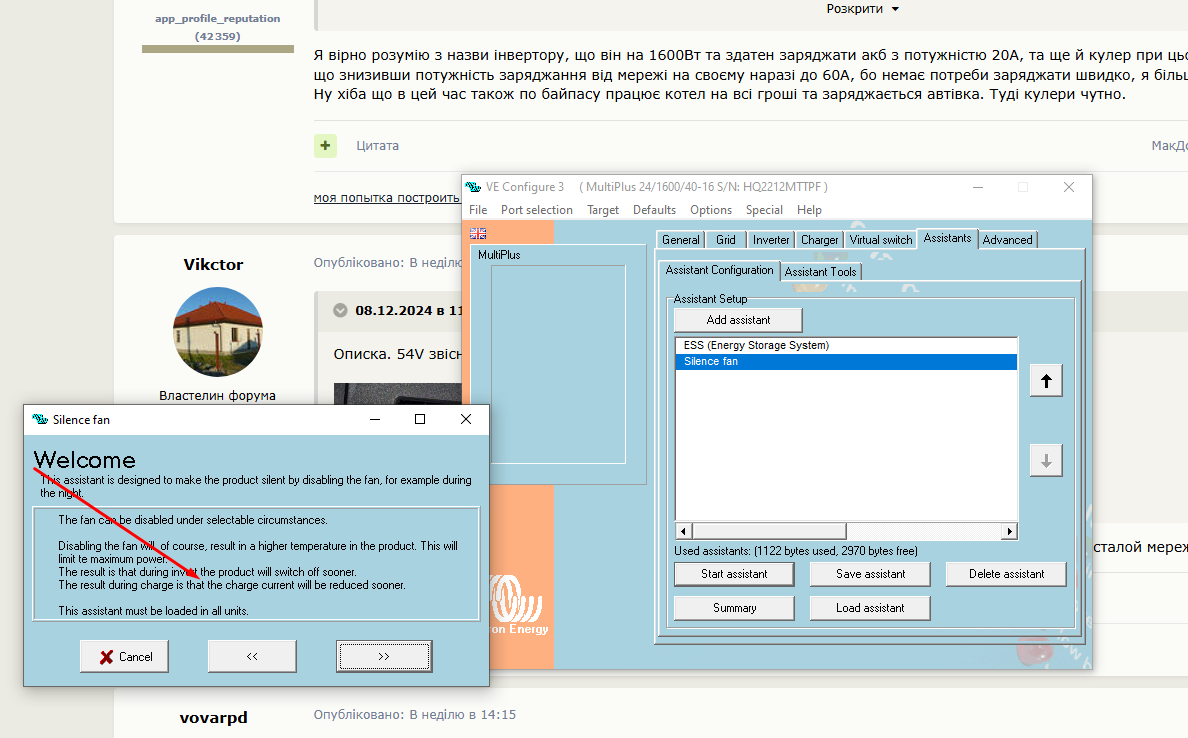Open Vikctor's profile name link
Viewport: 1188px width, 738px height.
click(x=213, y=264)
